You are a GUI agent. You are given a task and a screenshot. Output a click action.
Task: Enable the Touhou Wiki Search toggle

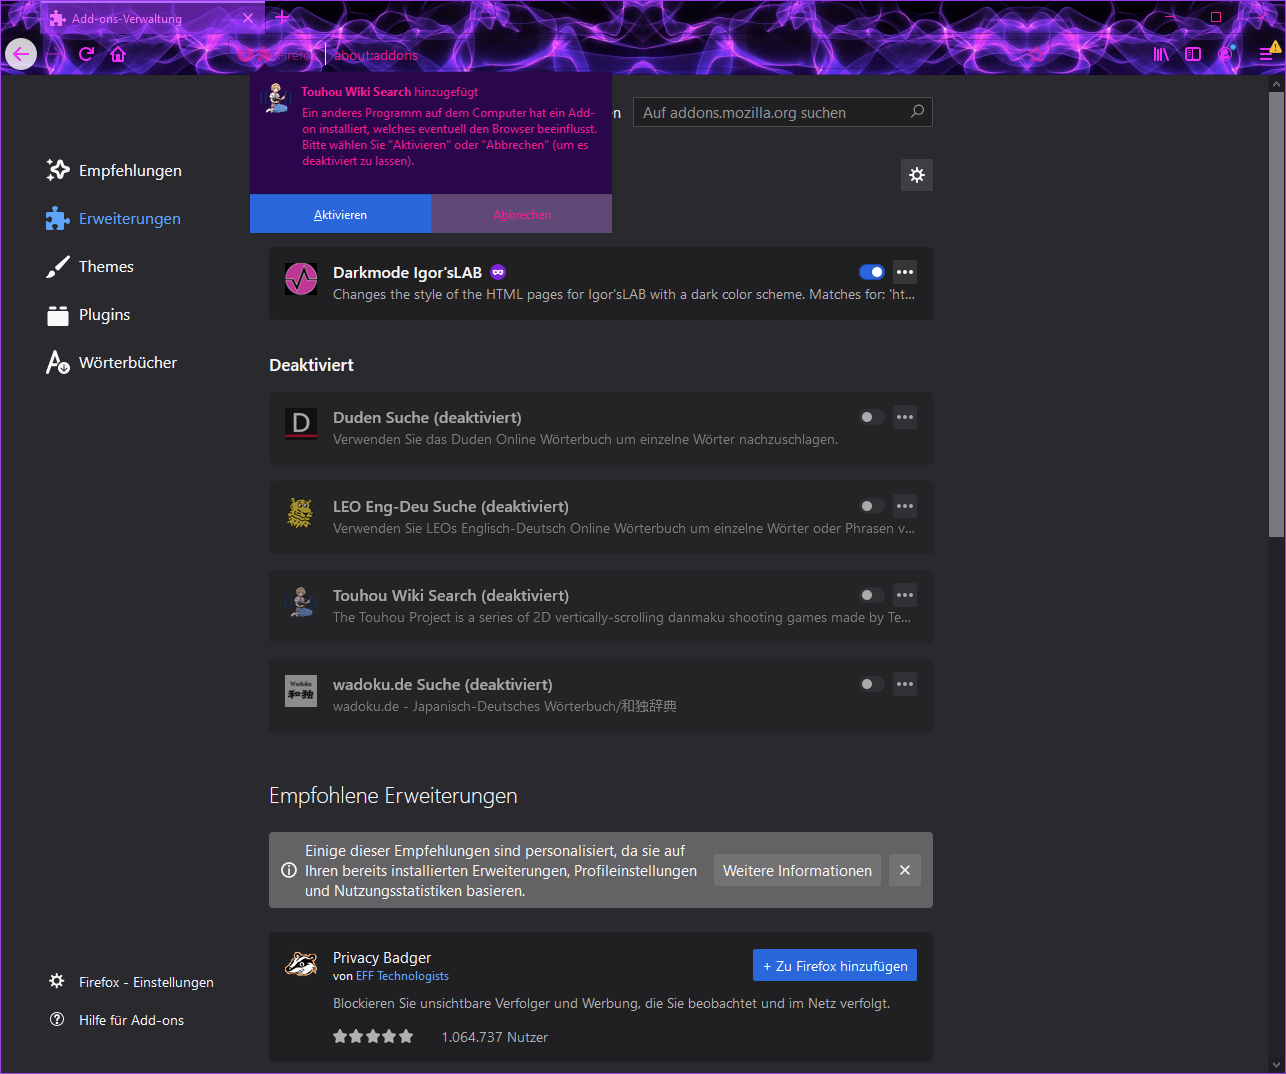pos(872,595)
